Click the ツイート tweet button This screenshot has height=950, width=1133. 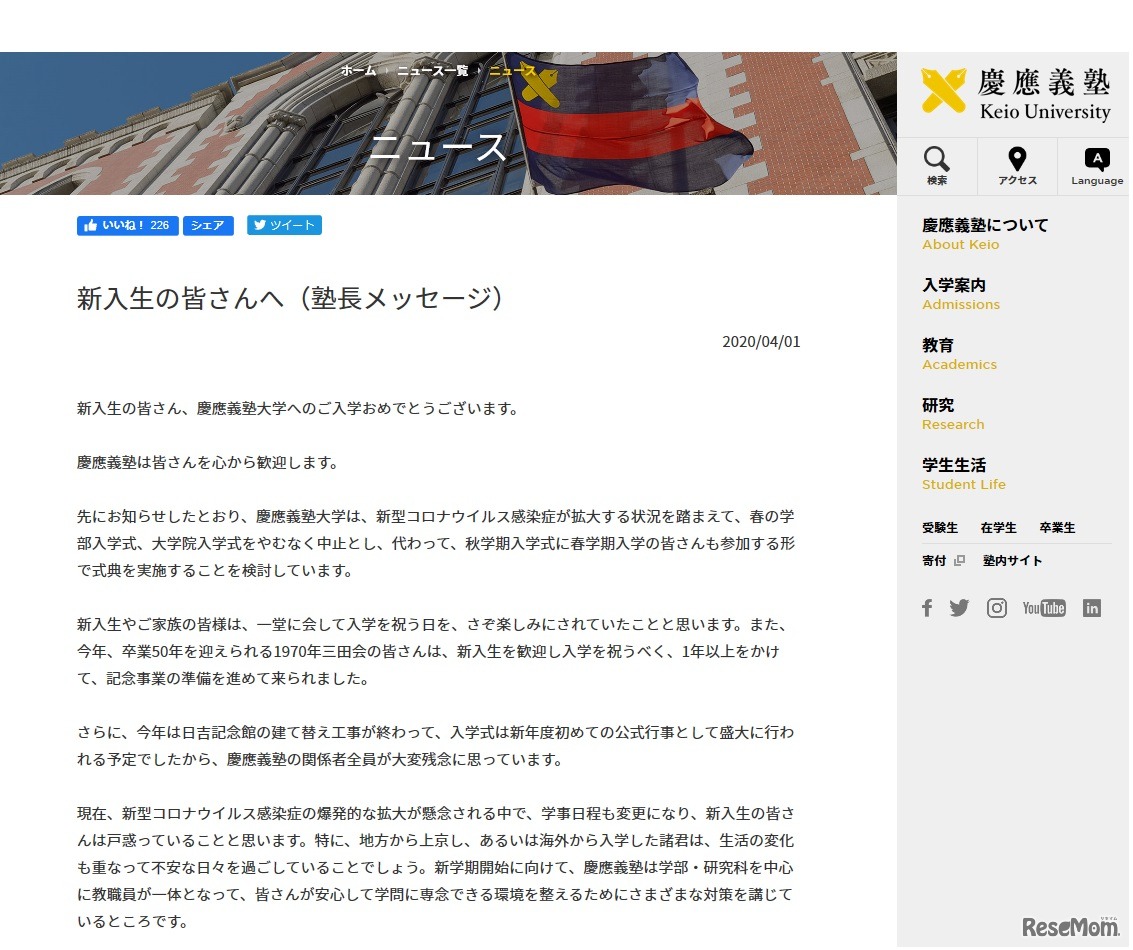(284, 225)
